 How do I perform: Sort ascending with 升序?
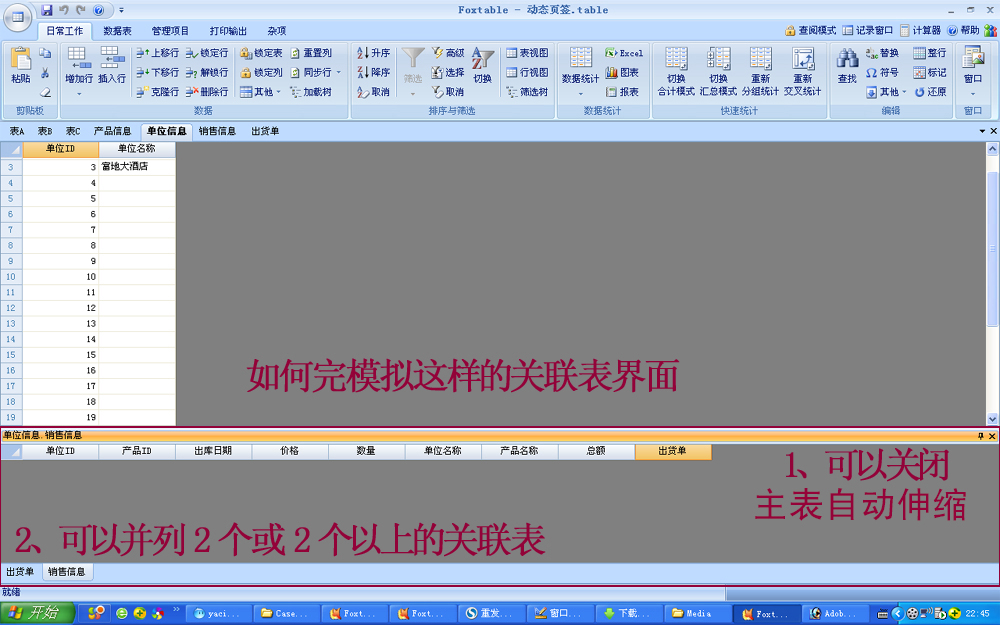[374, 53]
